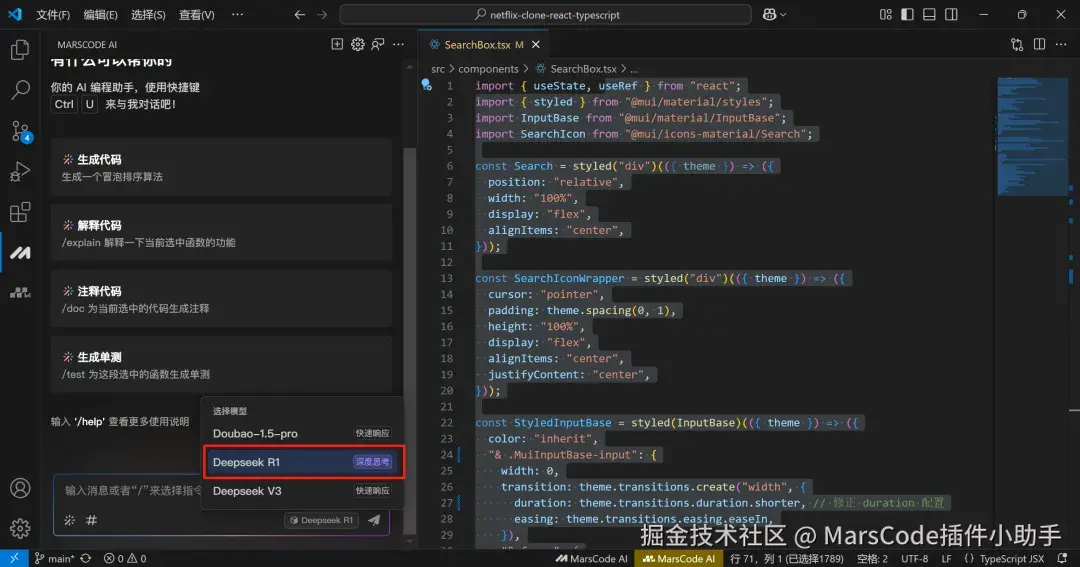
Task: Click the 解释代码 suggestion card
Action: (222, 233)
